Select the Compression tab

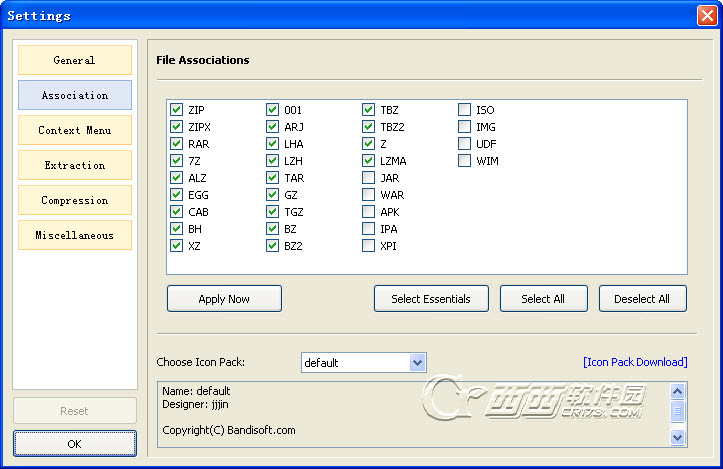[75, 200]
